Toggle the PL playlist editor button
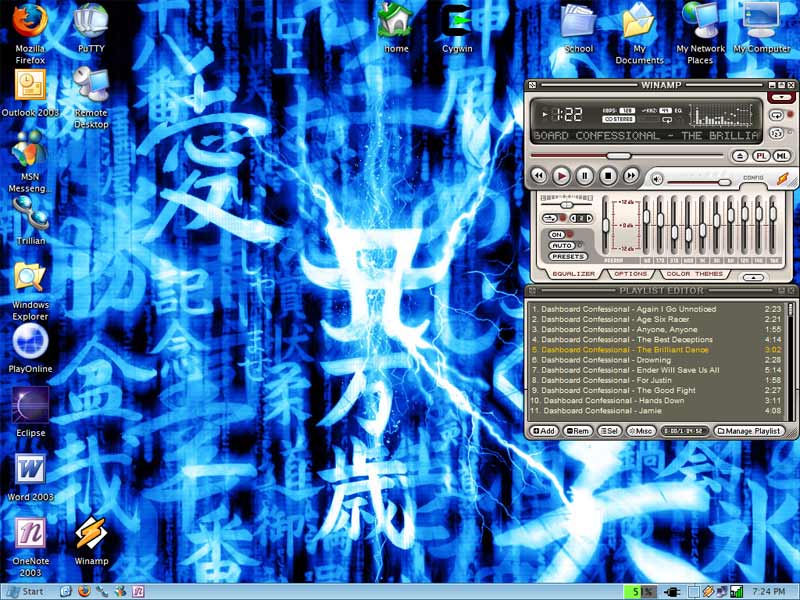 (760, 156)
